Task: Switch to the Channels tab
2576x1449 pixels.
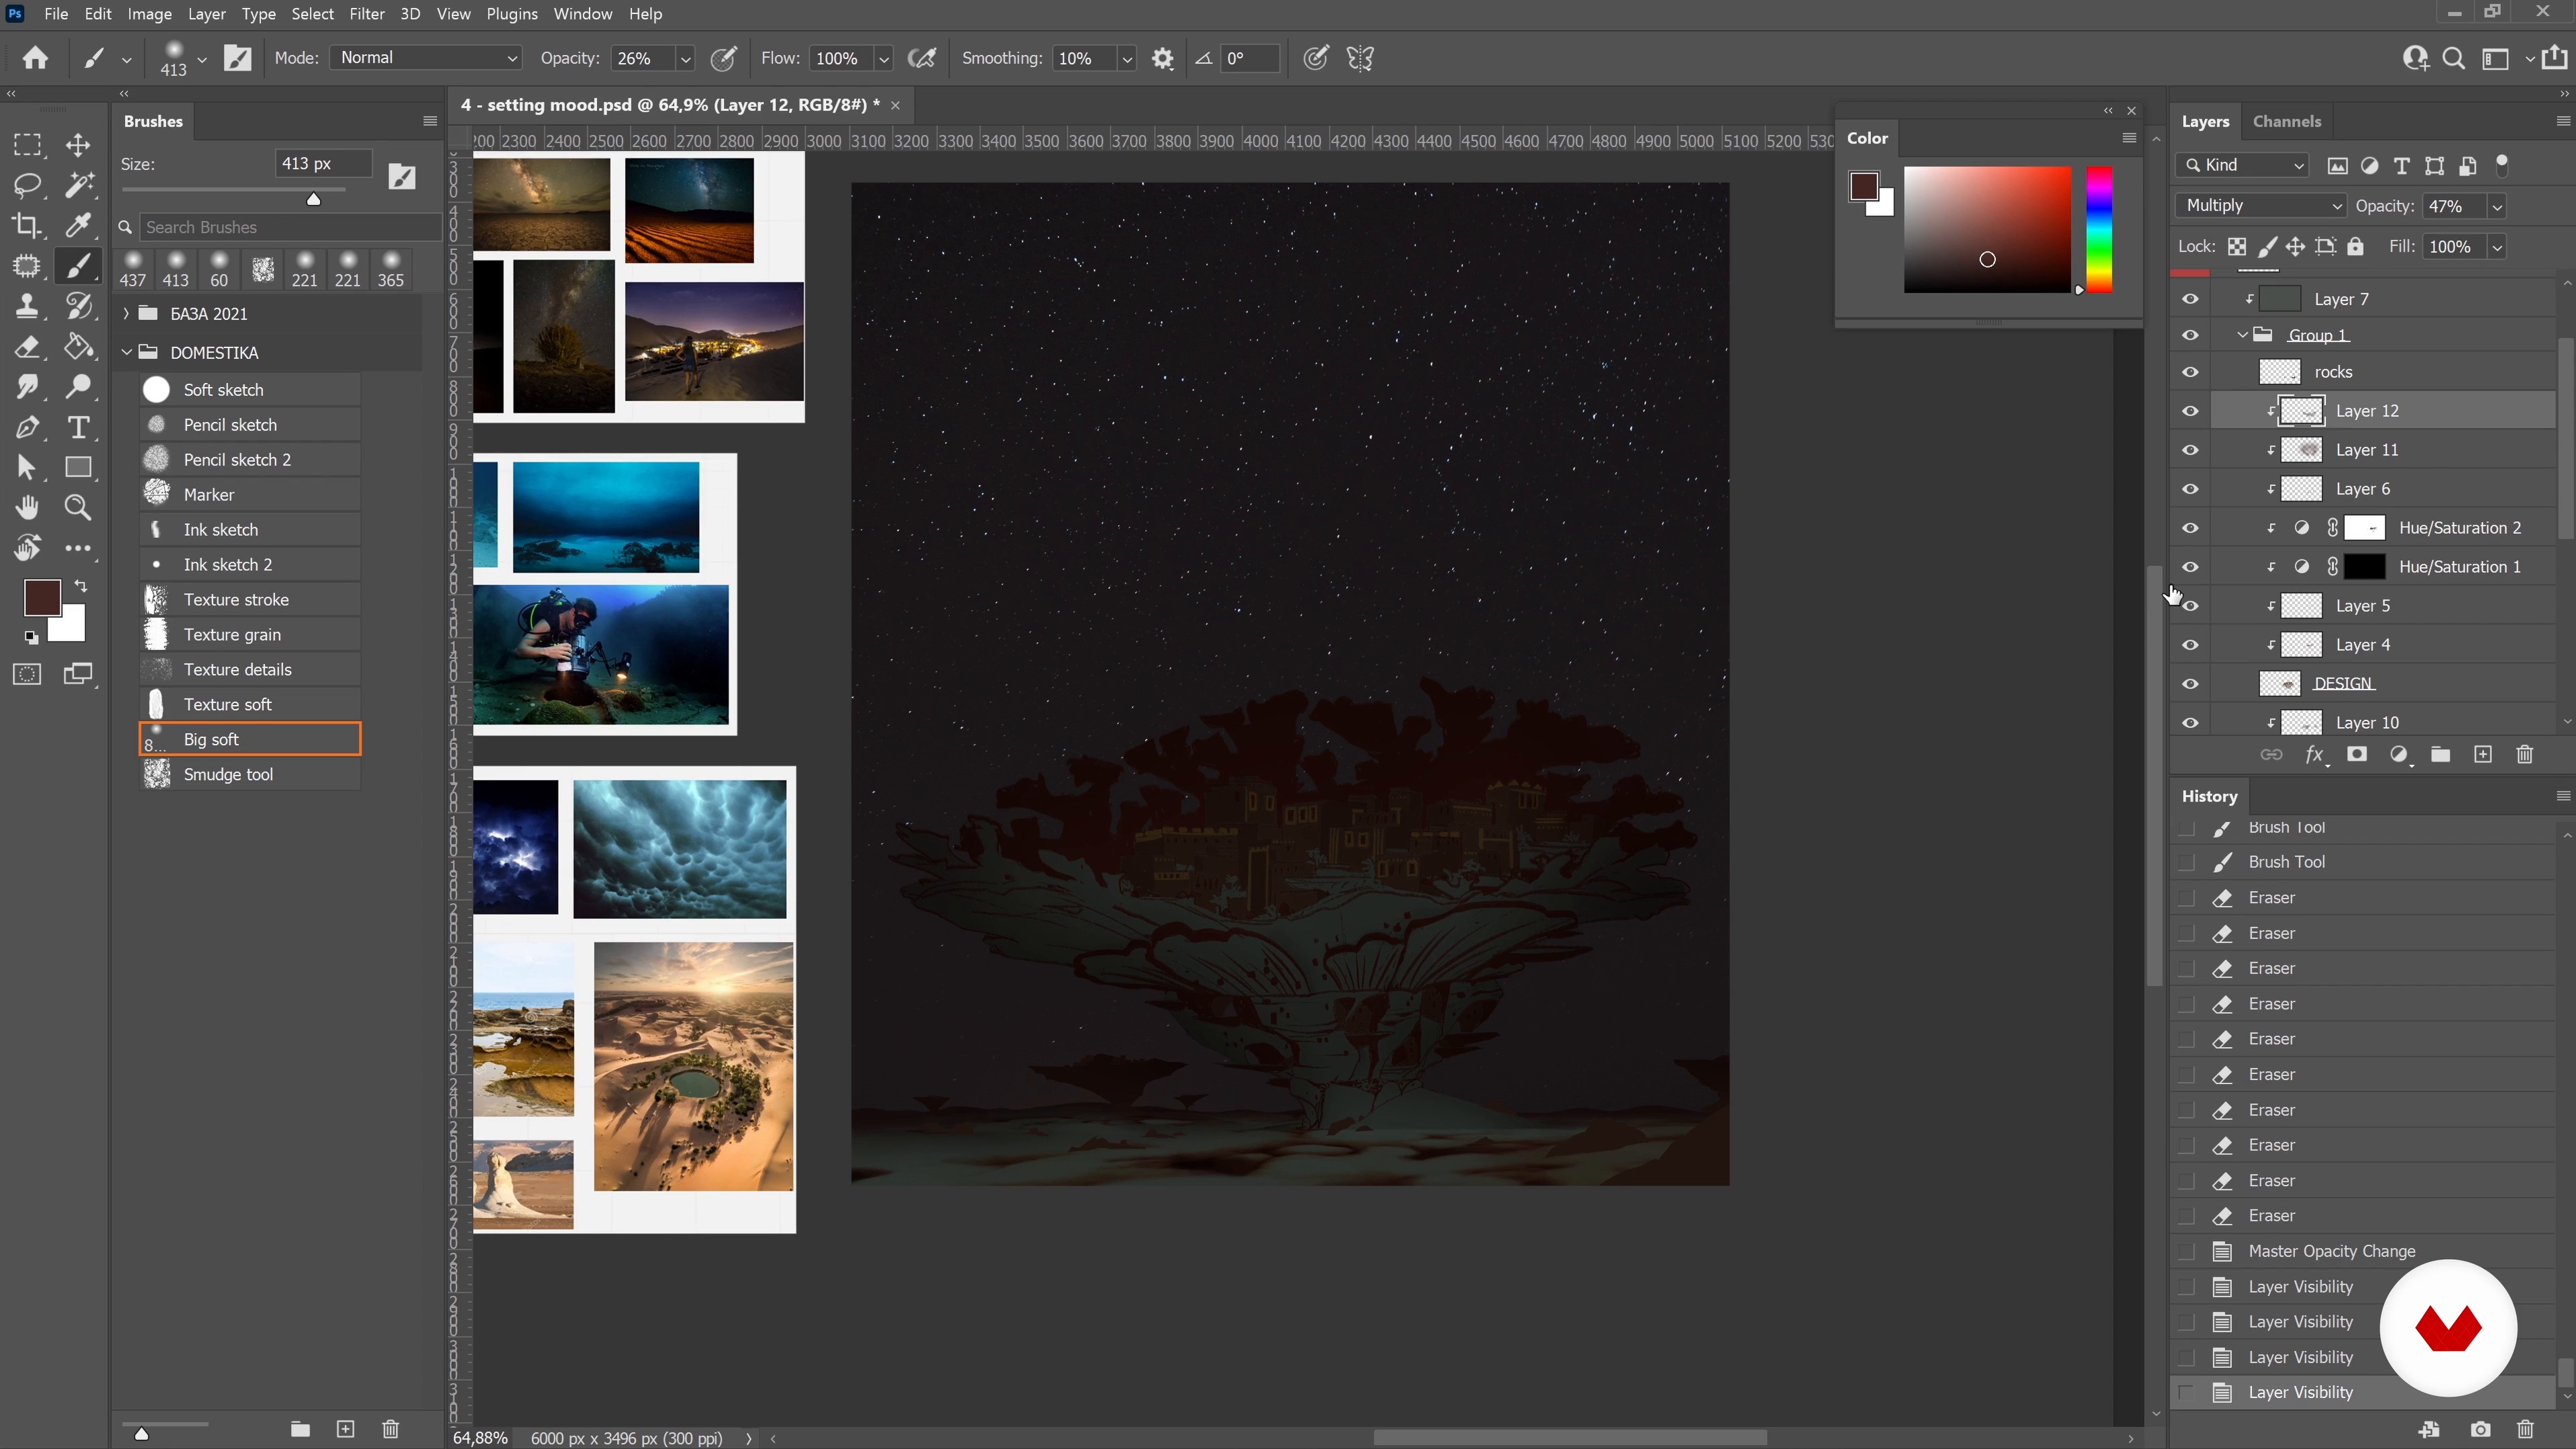Action: 2286,121
